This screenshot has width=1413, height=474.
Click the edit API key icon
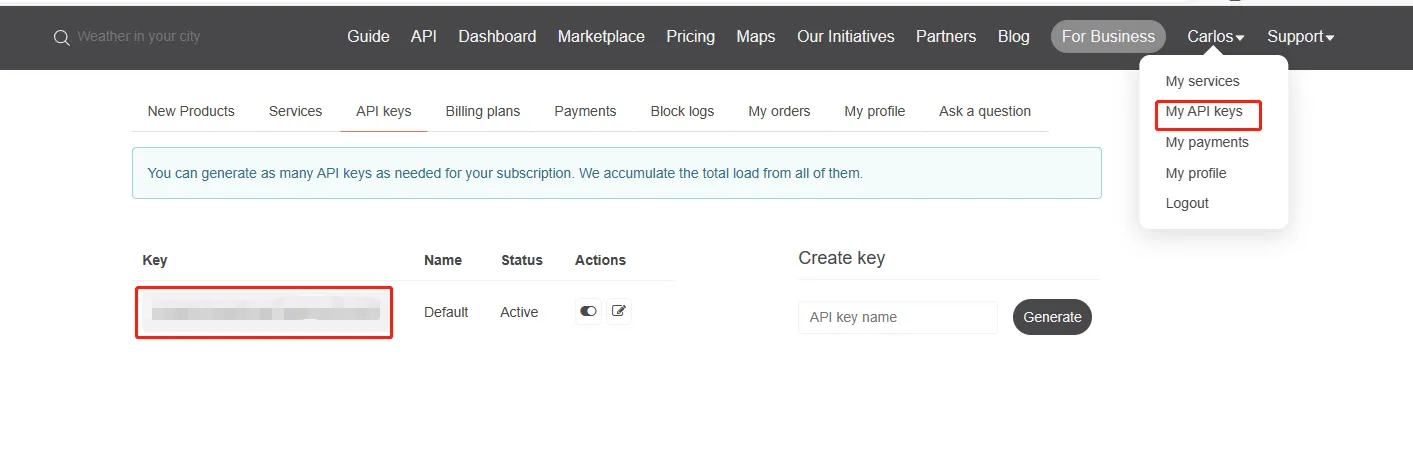tap(619, 311)
